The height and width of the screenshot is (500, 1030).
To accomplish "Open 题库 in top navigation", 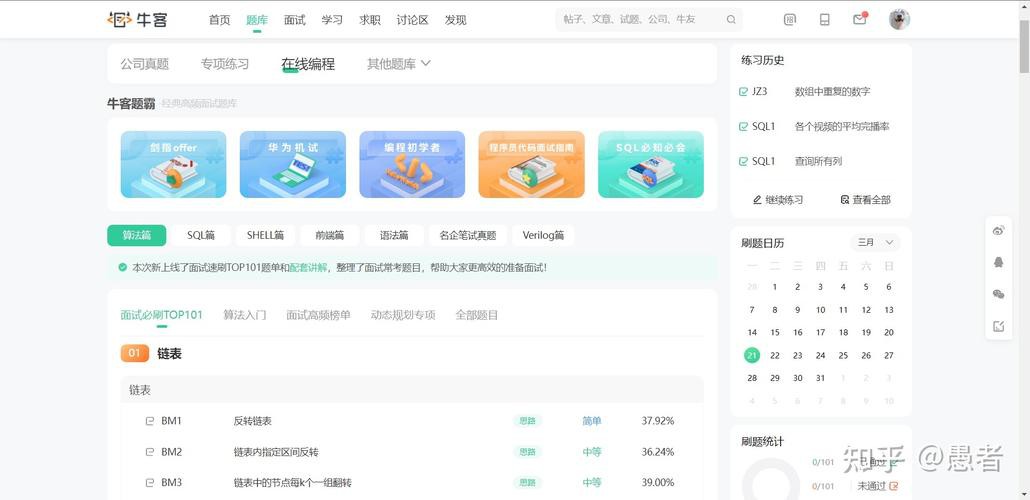I will tap(257, 20).
